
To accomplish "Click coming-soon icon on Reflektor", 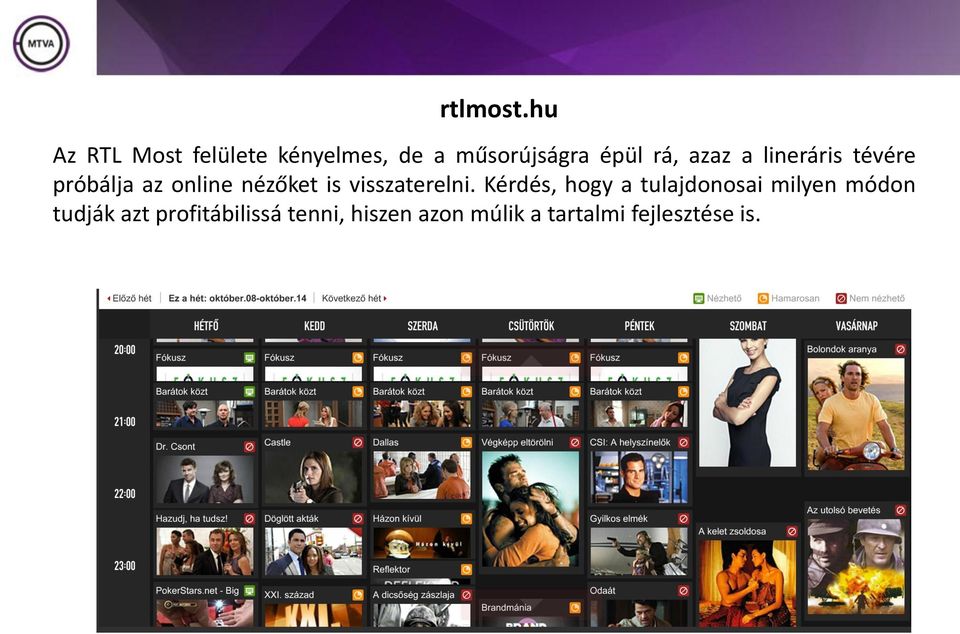I will (x=466, y=569).
